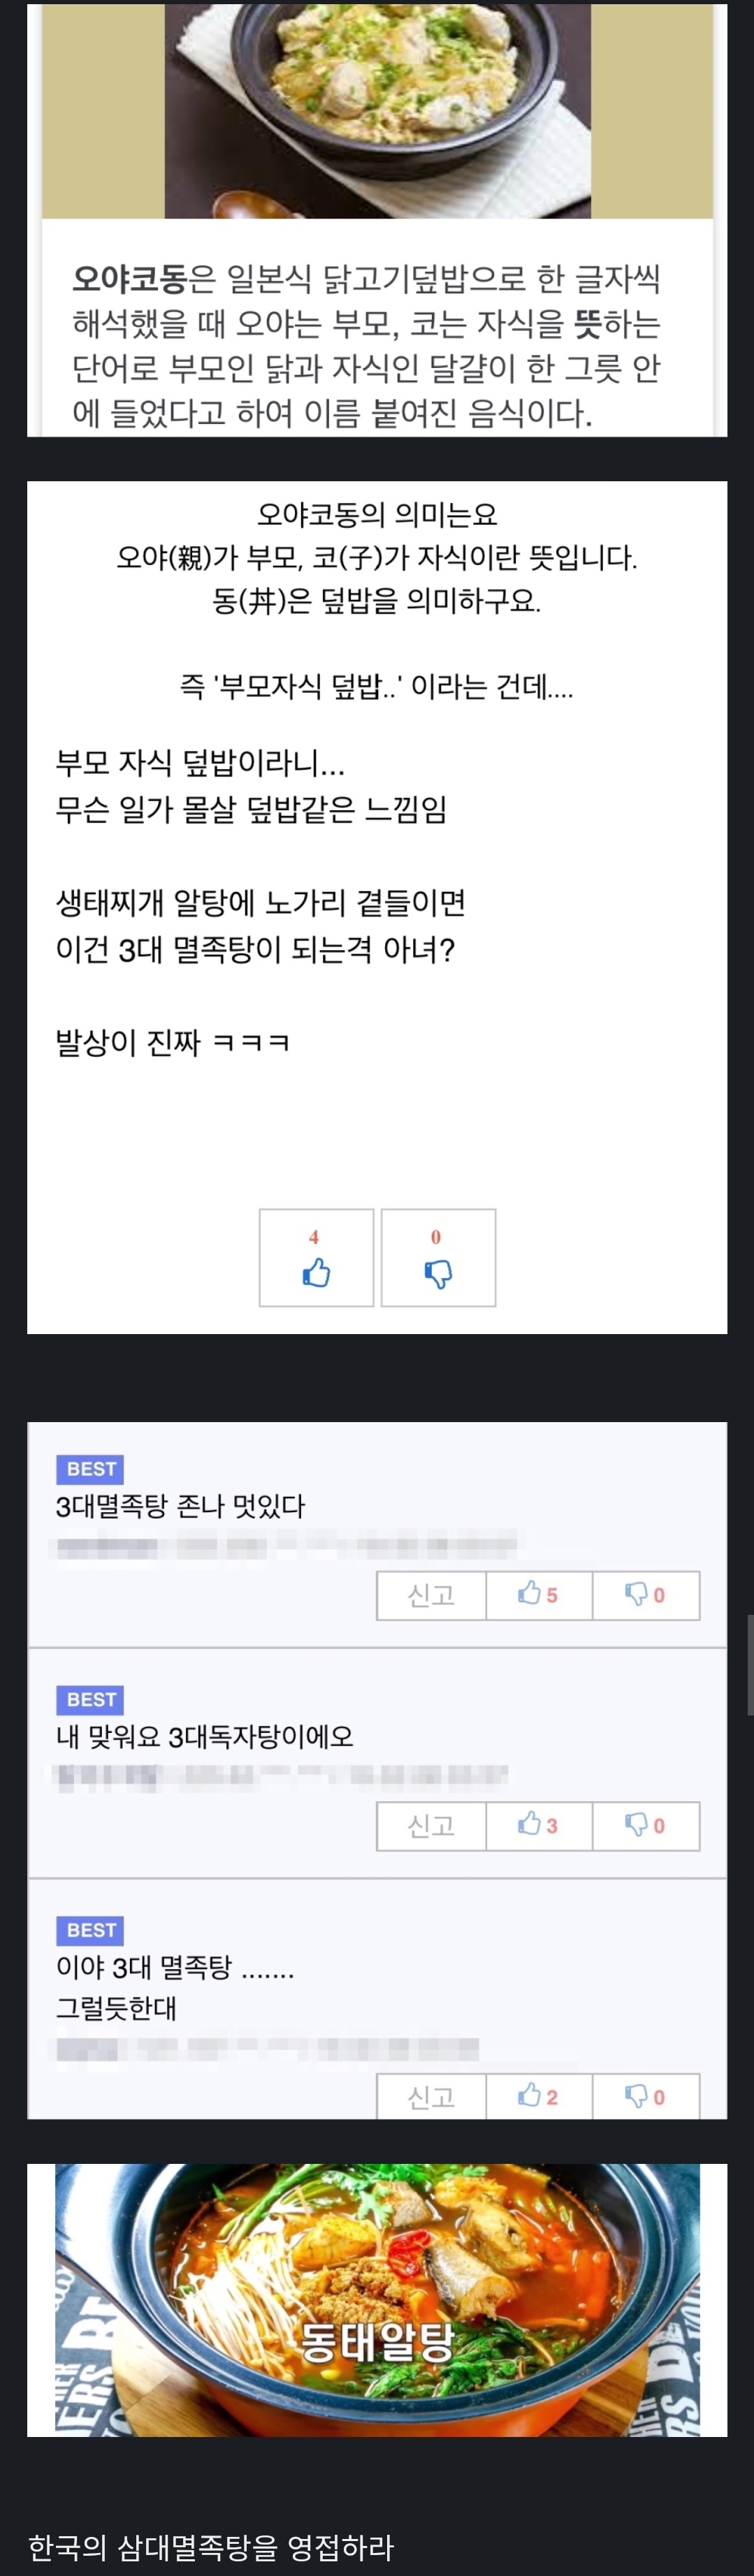Downvote the post with 0 dislikes
The image size is (754, 2576).
coord(438,1257)
